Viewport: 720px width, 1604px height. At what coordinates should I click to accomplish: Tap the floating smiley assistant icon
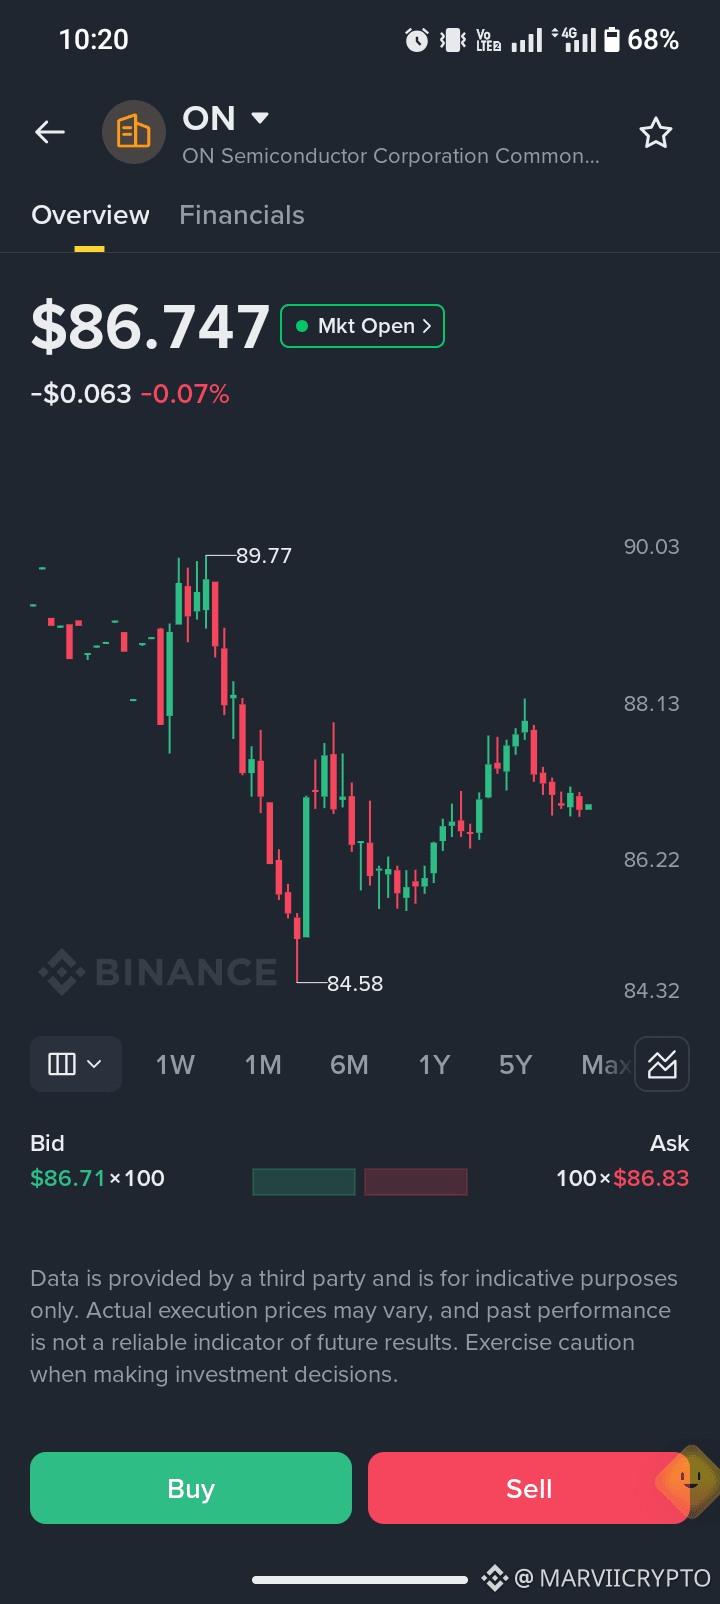pos(688,1480)
